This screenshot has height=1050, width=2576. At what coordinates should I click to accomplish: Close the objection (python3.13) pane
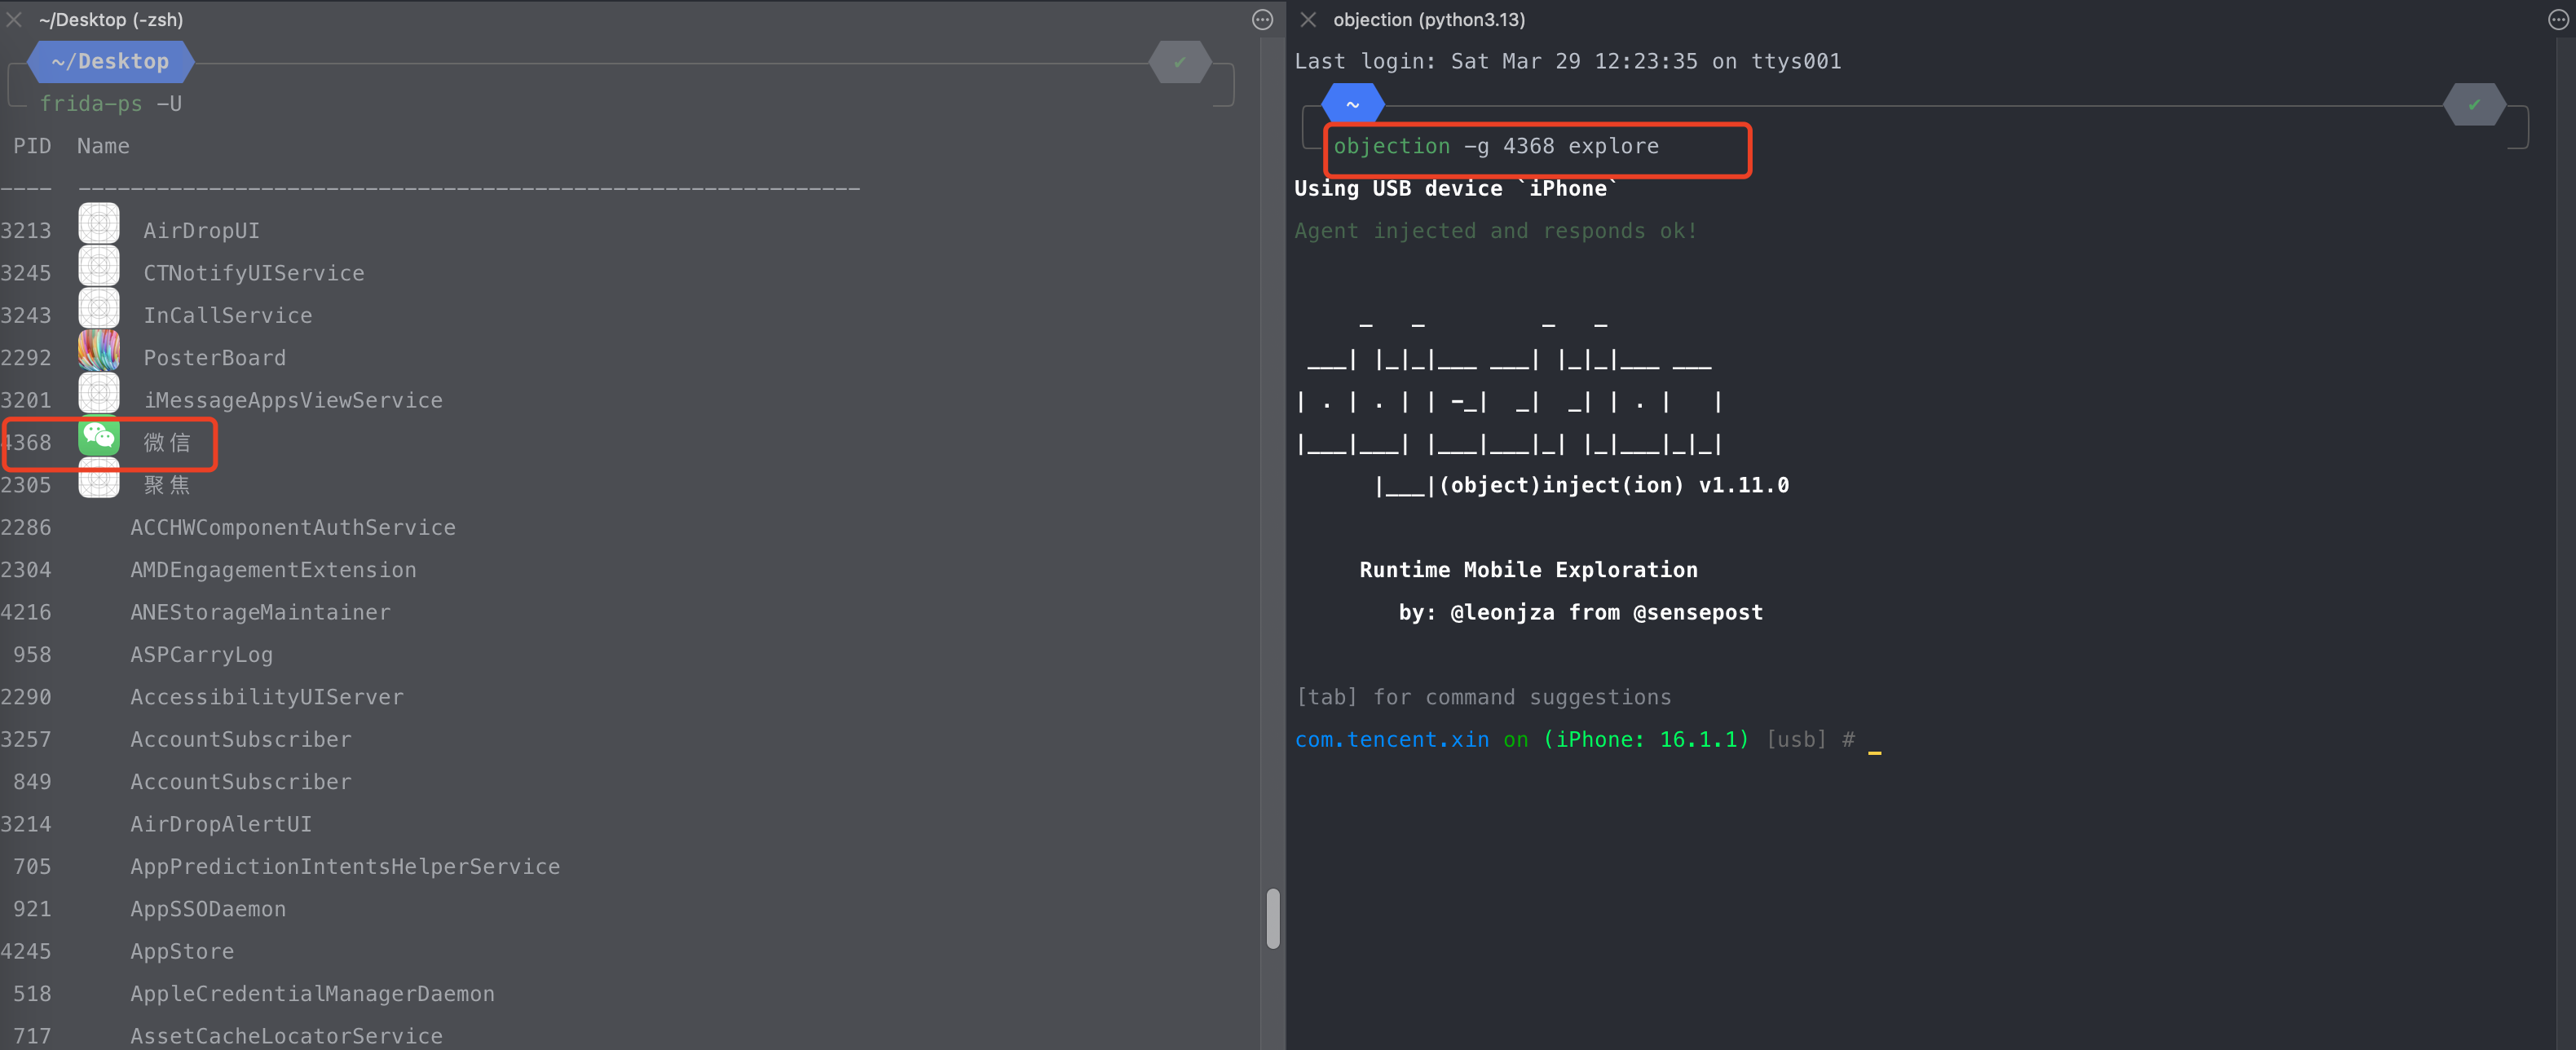(1308, 19)
